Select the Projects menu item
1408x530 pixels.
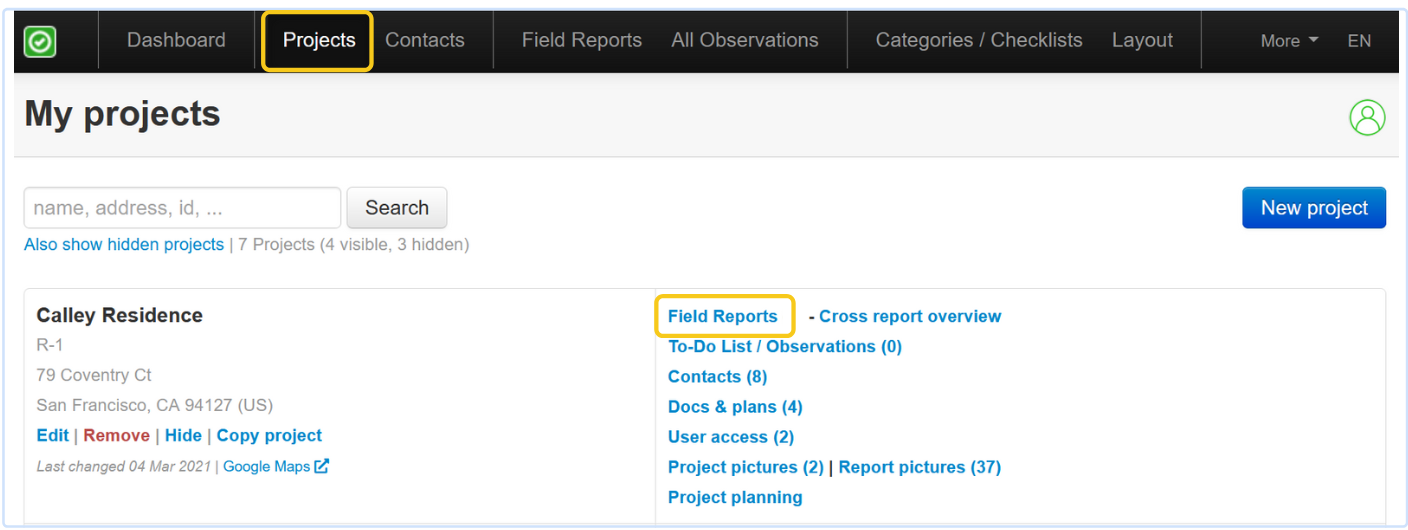click(x=319, y=40)
